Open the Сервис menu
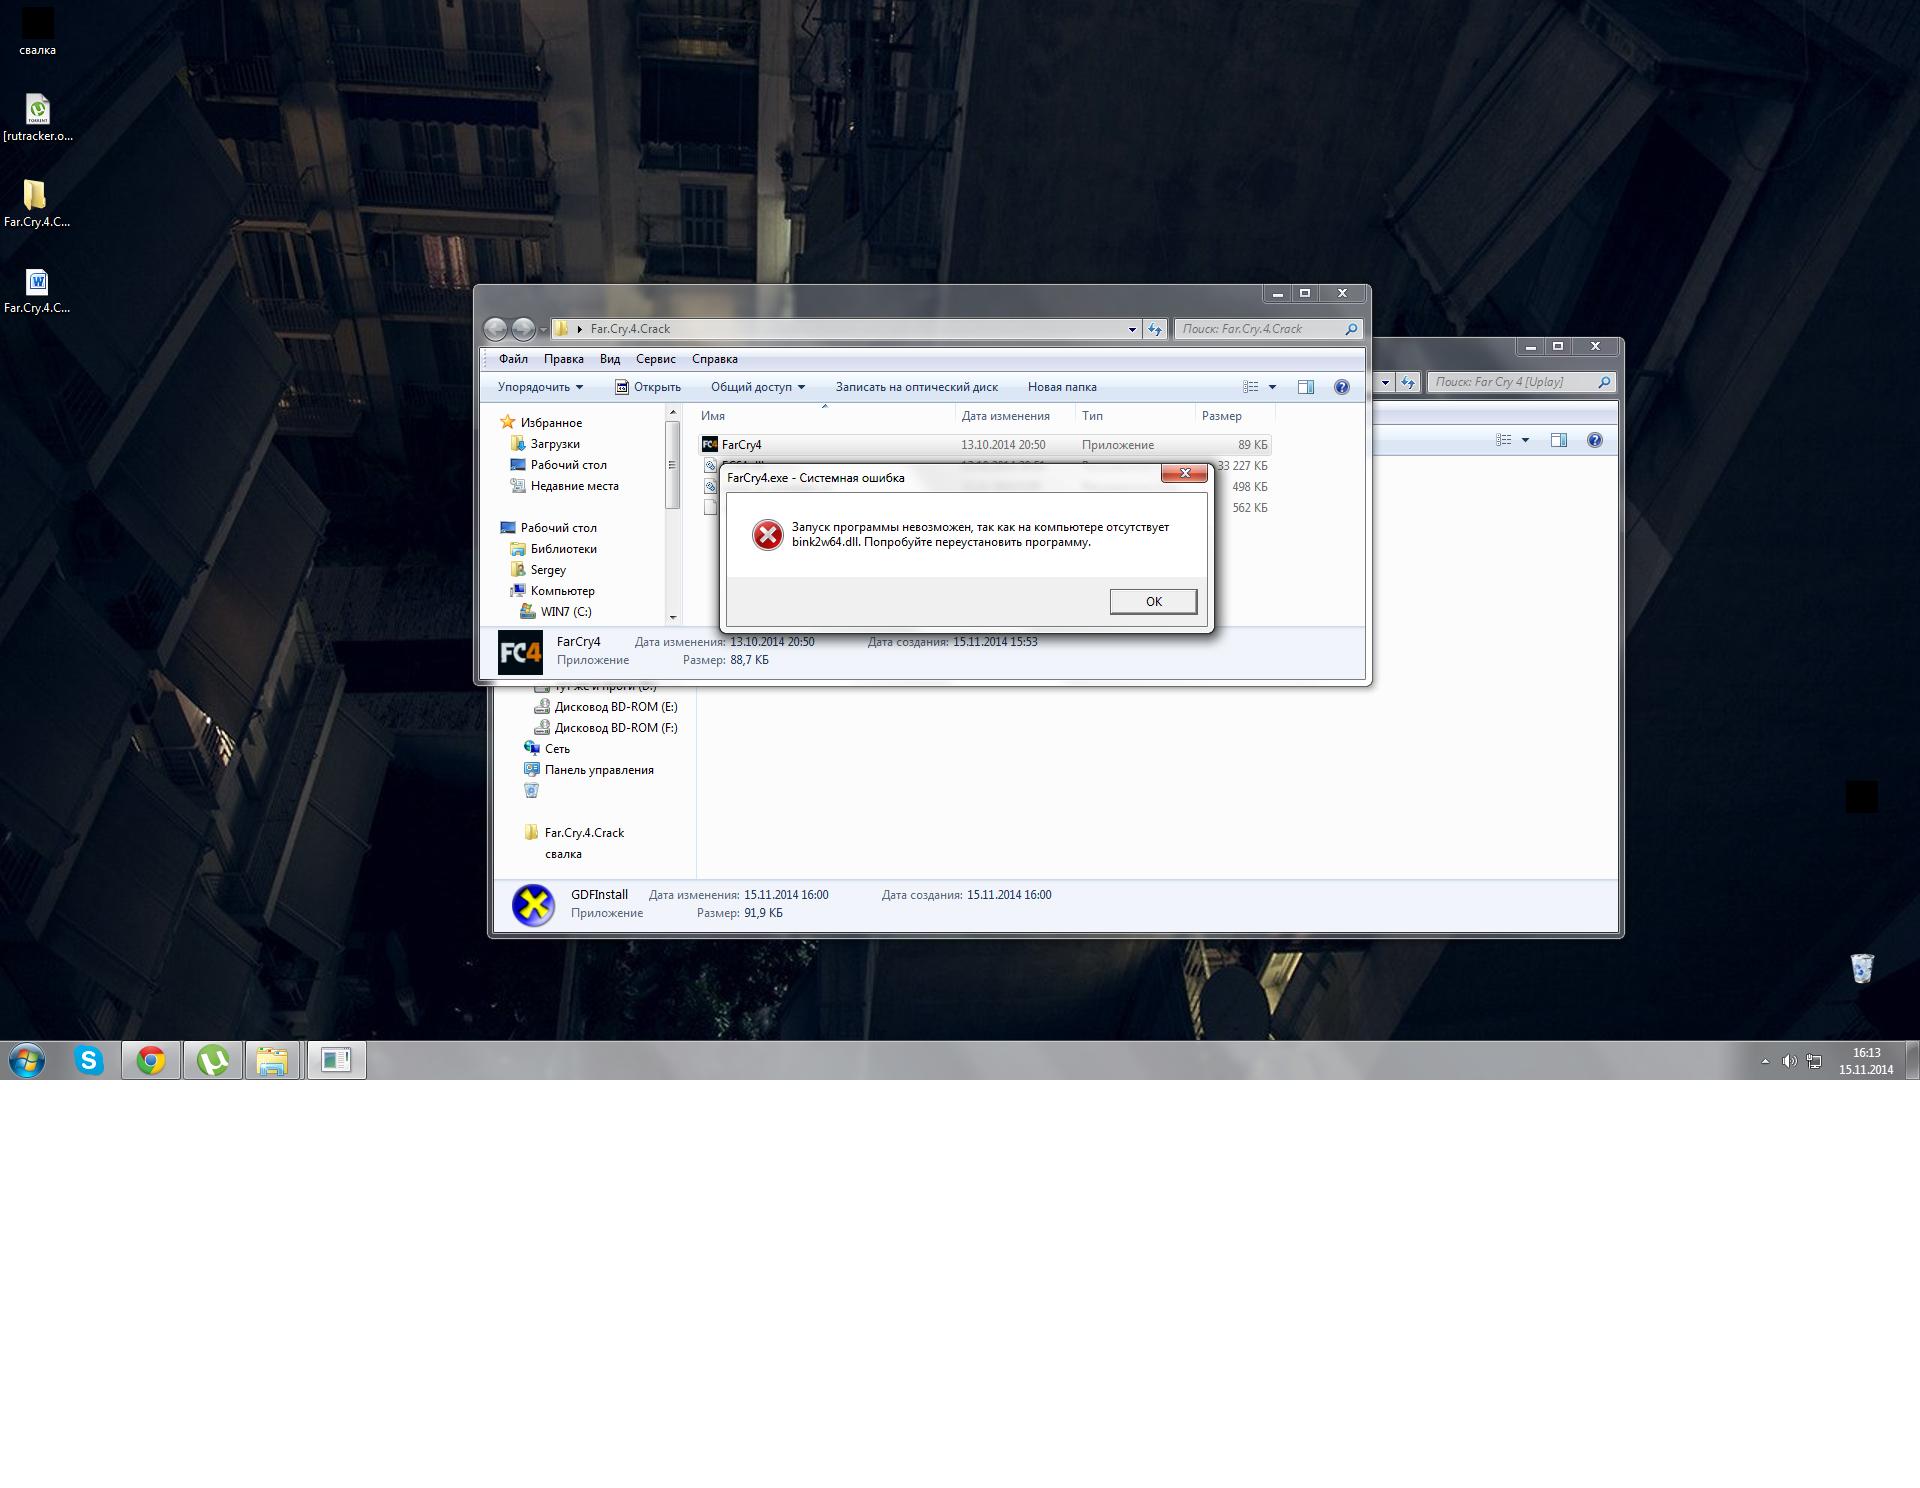This screenshot has width=1920, height=1488. click(x=656, y=359)
